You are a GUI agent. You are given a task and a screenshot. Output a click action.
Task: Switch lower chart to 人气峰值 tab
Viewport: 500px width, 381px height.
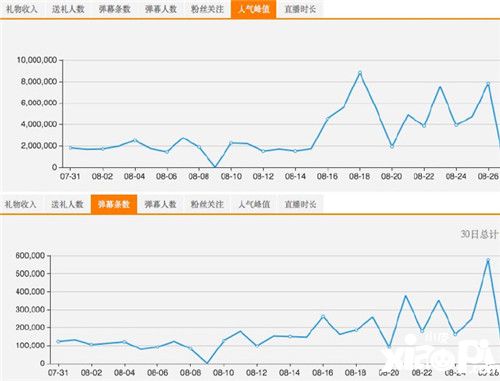click(254, 204)
